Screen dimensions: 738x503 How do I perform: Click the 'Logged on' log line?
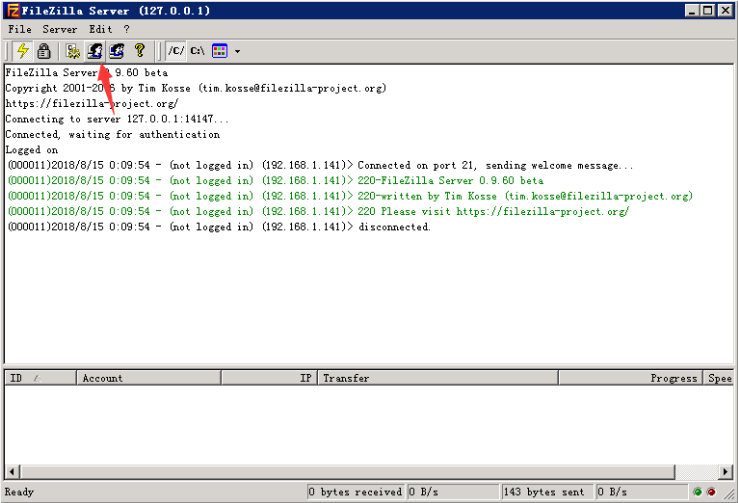tap(32, 150)
